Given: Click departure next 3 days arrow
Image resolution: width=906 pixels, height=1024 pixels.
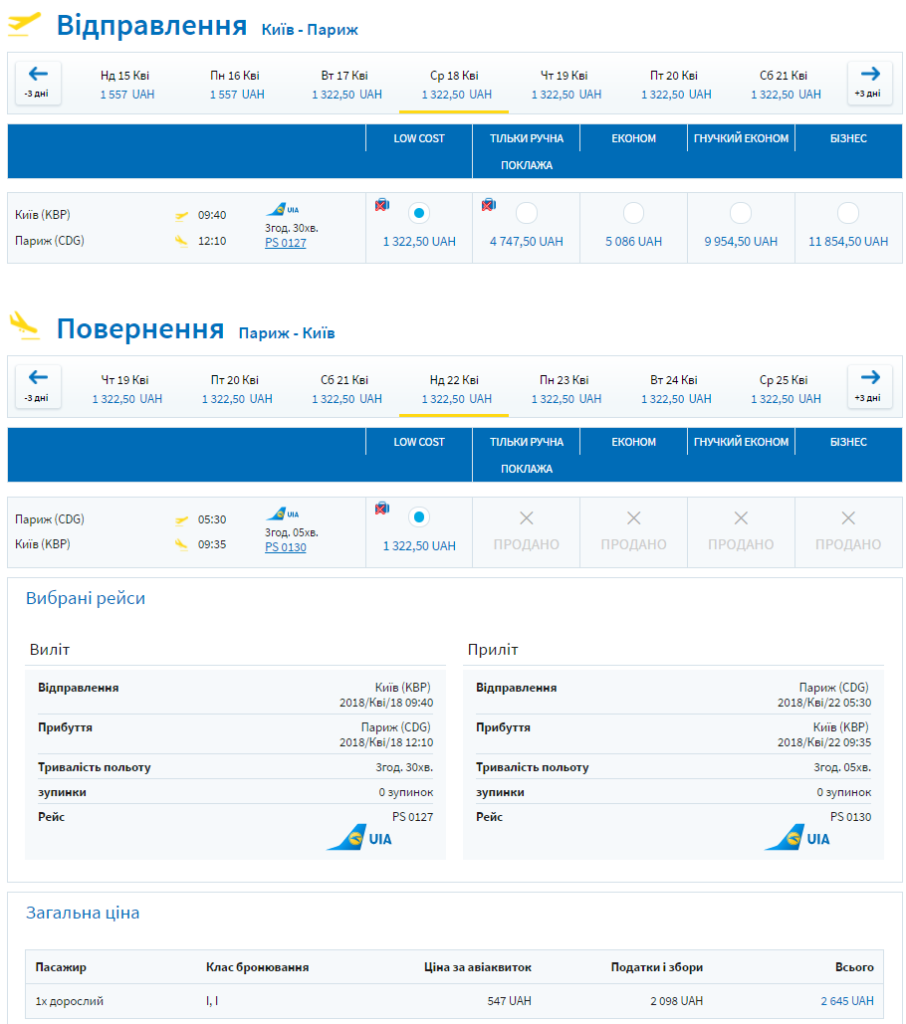Looking at the screenshot, I should click(869, 83).
